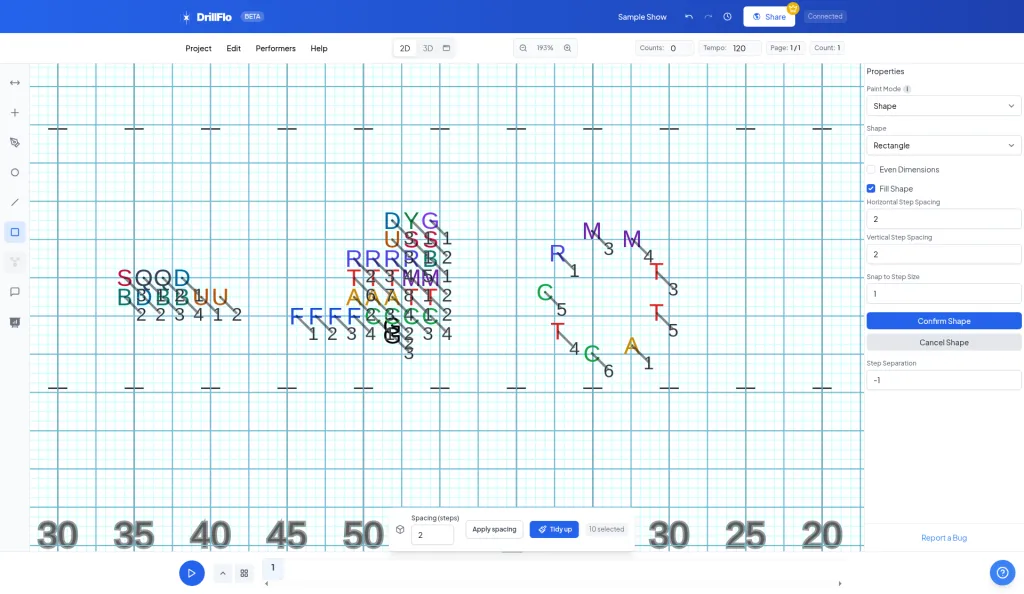
Task: Open the grid pages view icon
Action: tap(244, 573)
